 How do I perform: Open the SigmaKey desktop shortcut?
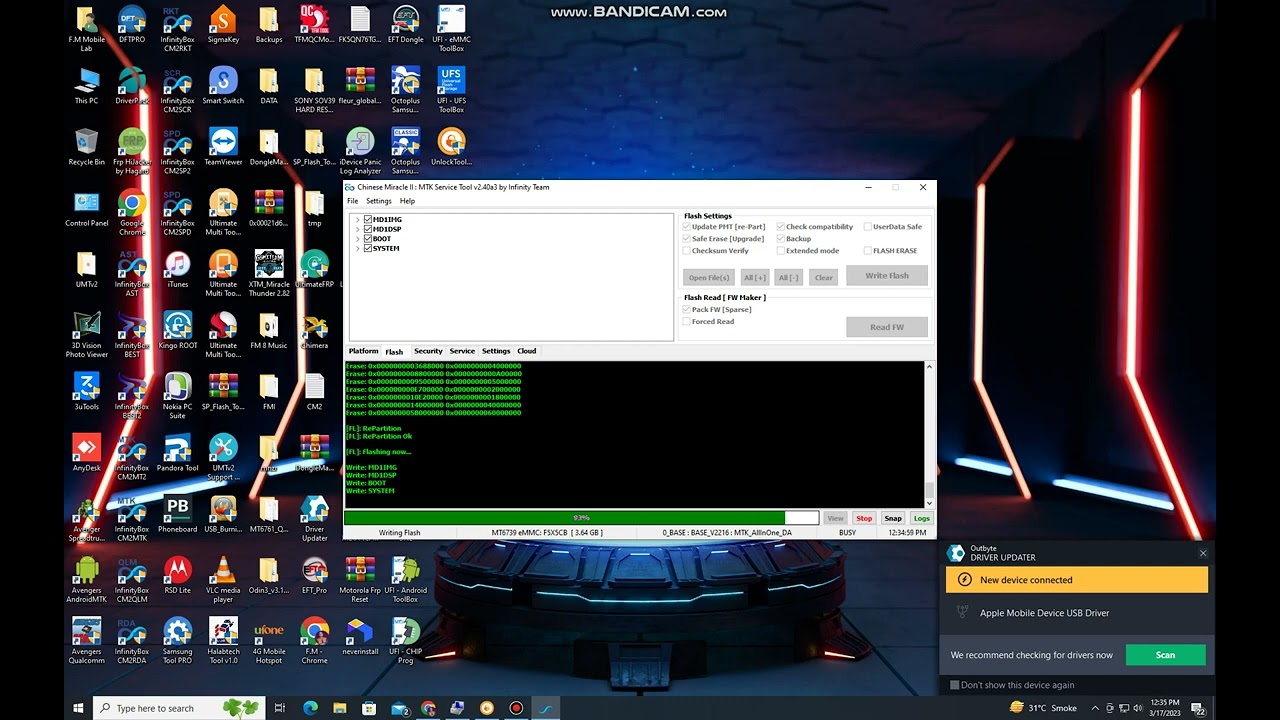[x=223, y=25]
